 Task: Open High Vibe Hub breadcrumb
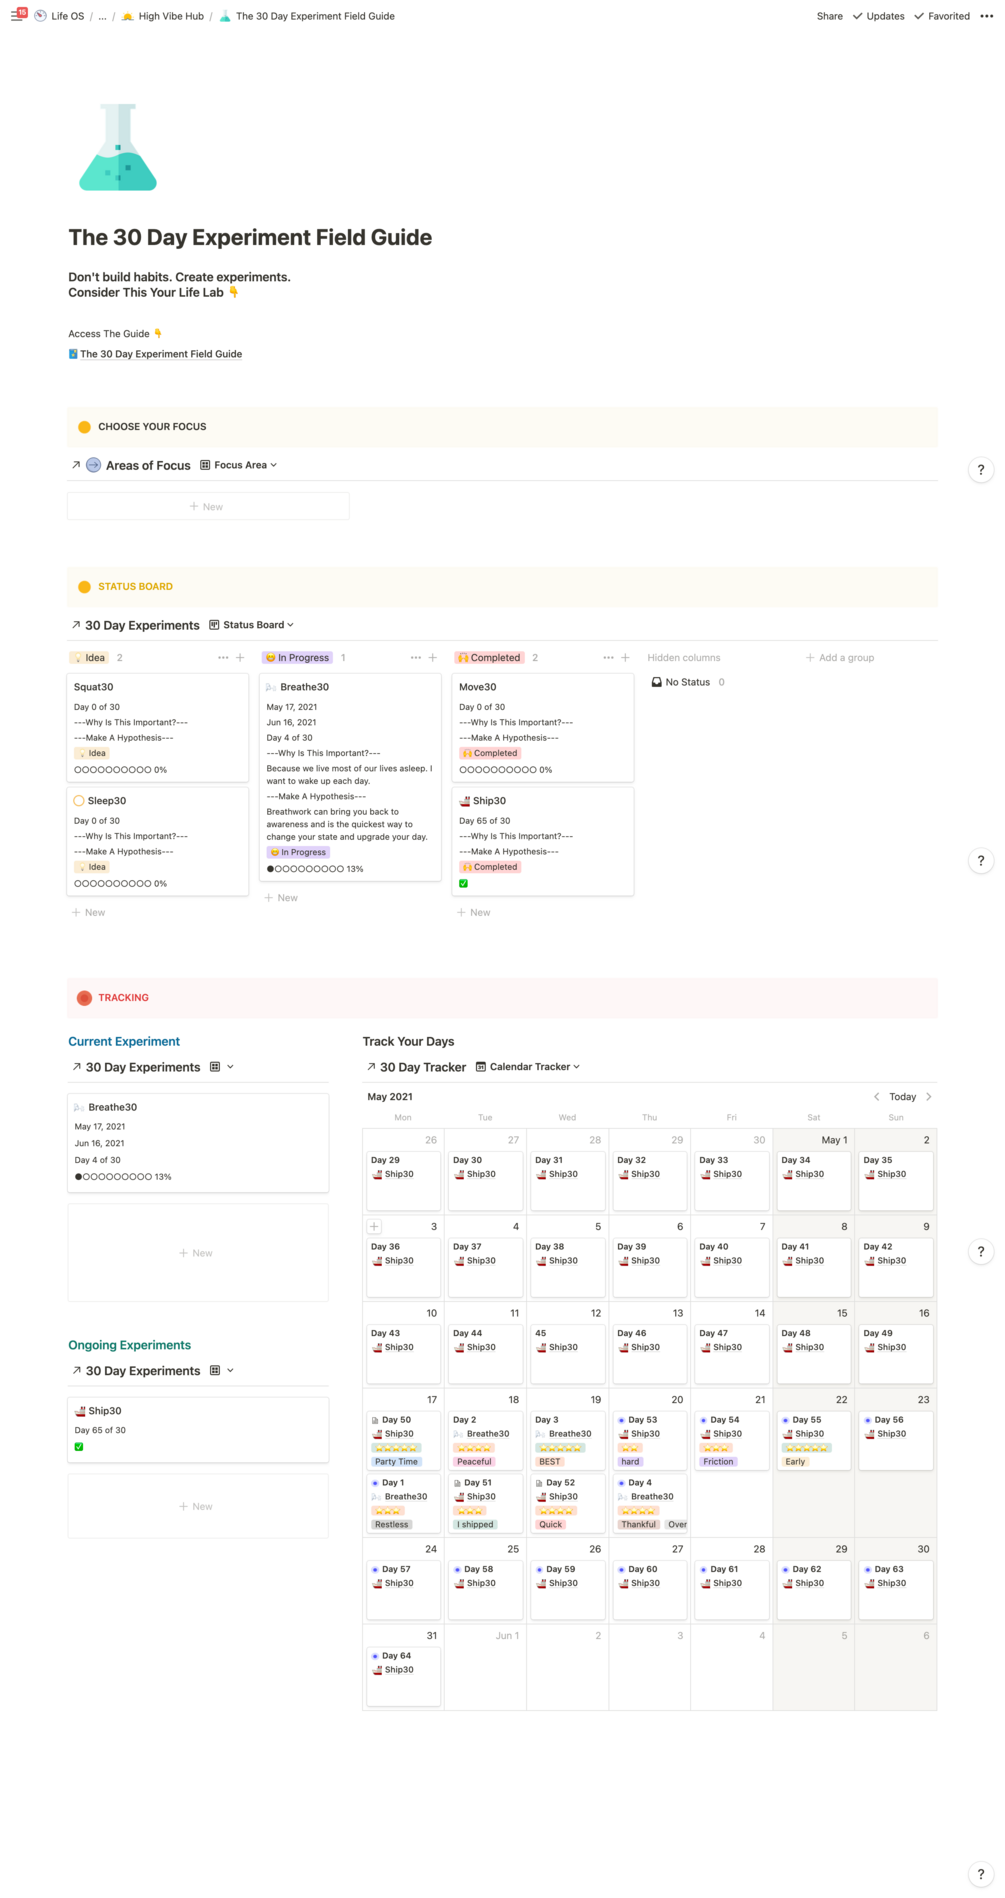163,16
